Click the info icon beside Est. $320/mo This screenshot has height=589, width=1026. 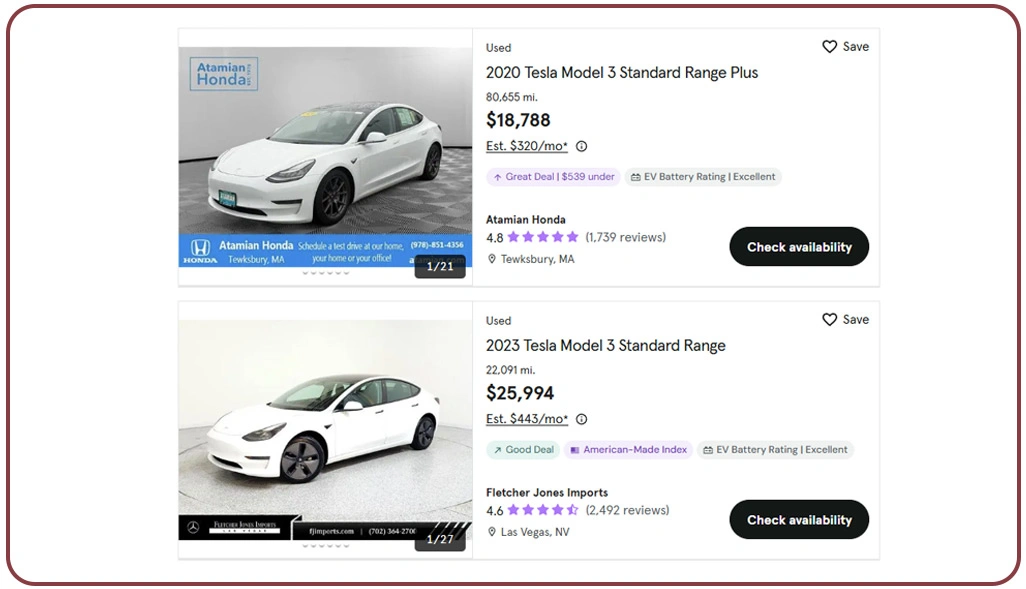[x=580, y=146]
